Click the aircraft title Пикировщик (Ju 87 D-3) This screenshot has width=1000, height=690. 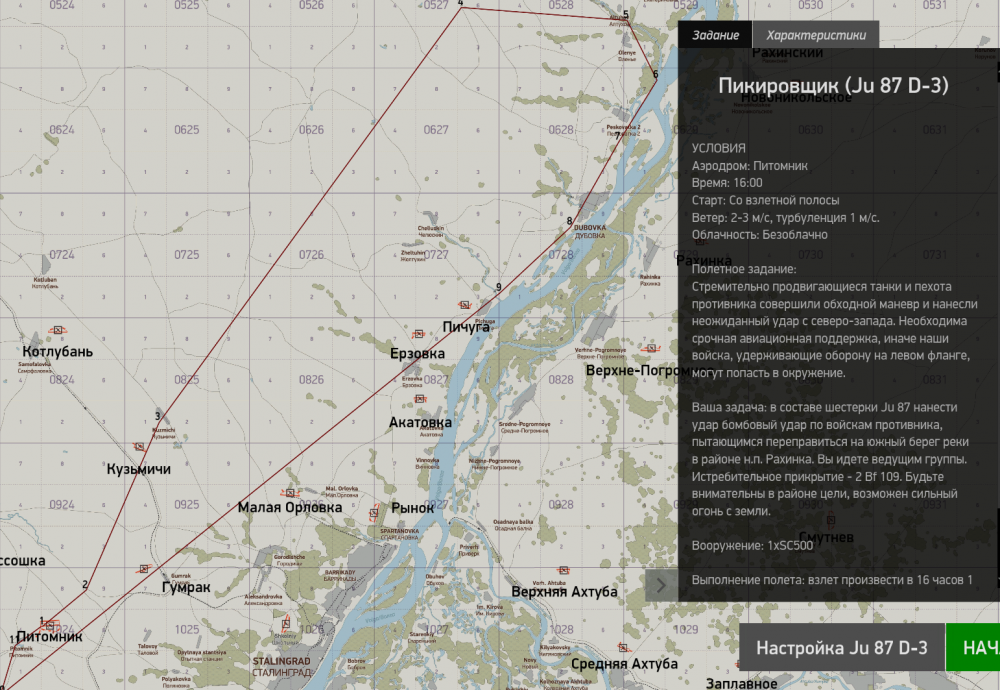coord(833,85)
